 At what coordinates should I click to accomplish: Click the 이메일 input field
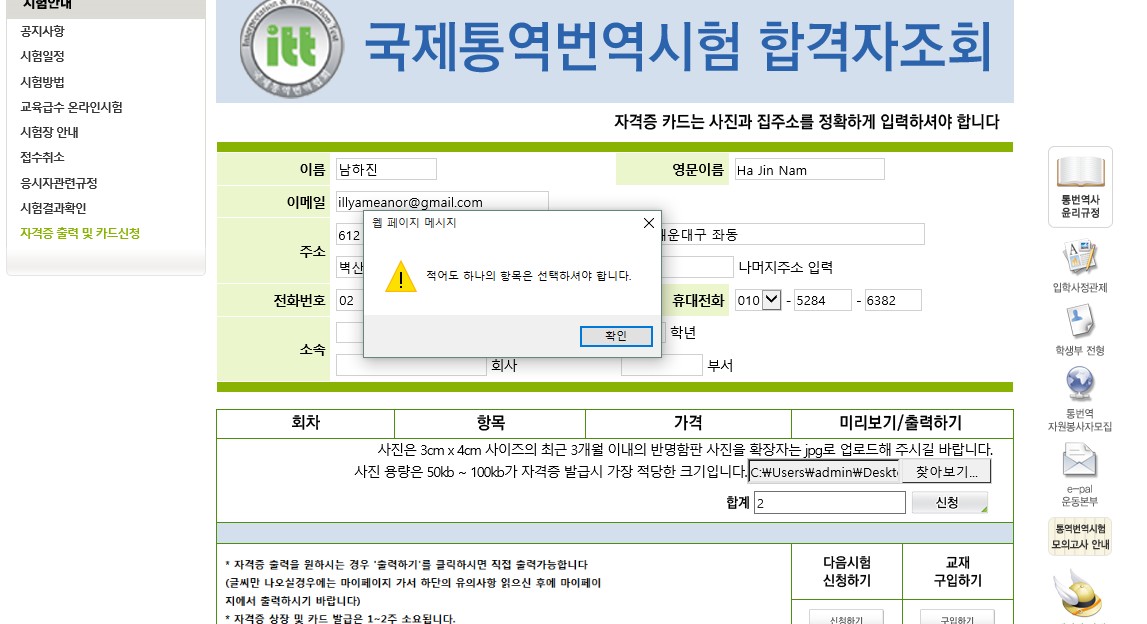tap(442, 202)
